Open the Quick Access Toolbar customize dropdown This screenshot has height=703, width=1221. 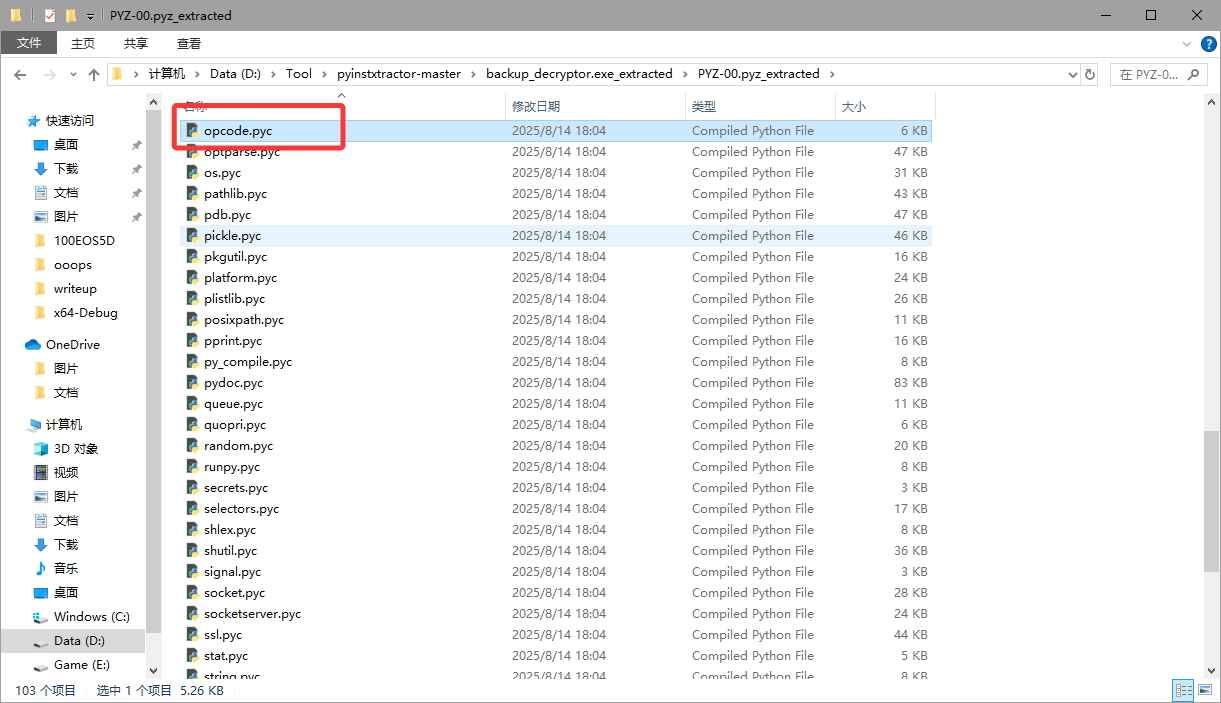90,16
